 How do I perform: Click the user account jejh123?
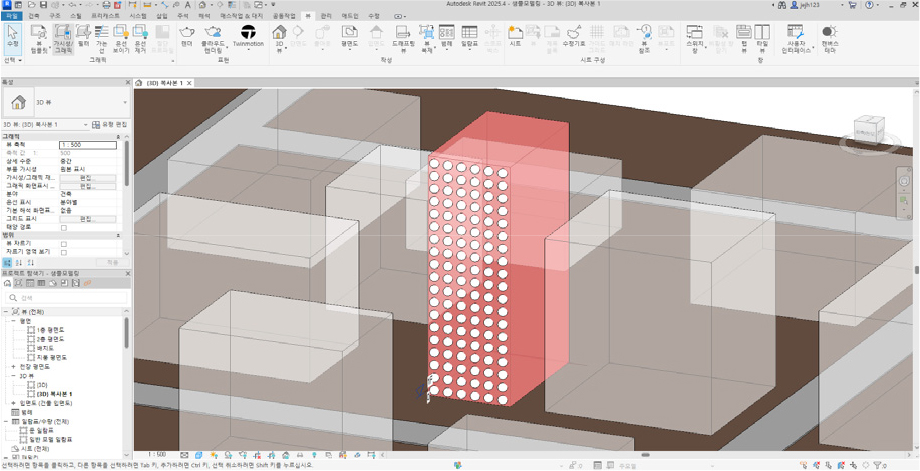point(807,5)
